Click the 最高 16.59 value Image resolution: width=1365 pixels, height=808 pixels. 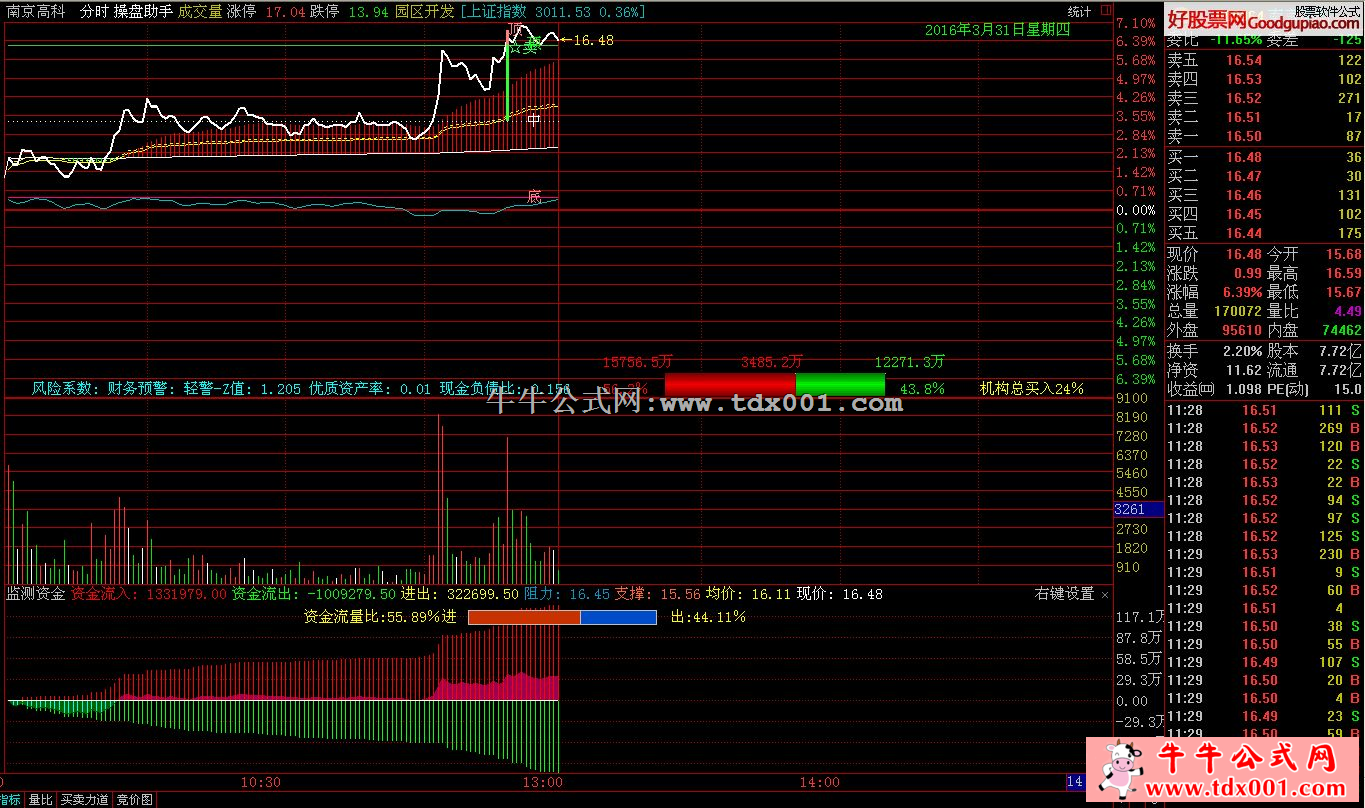point(1342,273)
